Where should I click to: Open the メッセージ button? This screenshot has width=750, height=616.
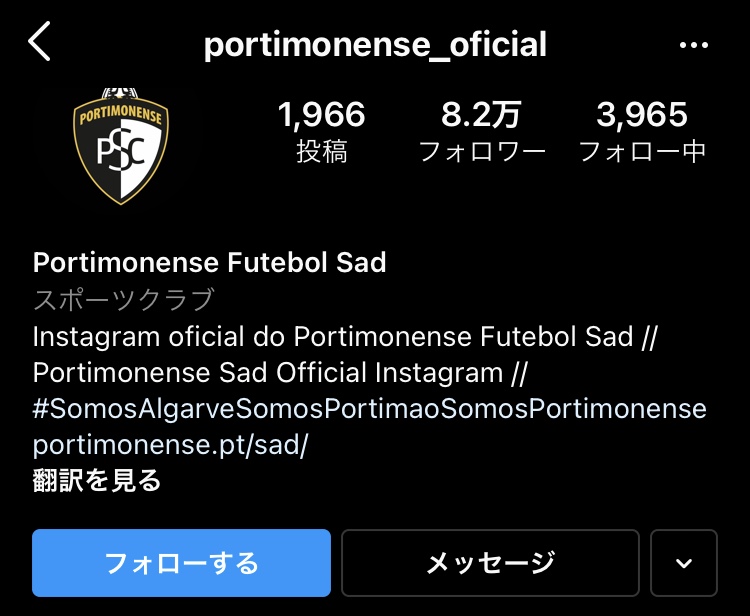tap(490, 563)
